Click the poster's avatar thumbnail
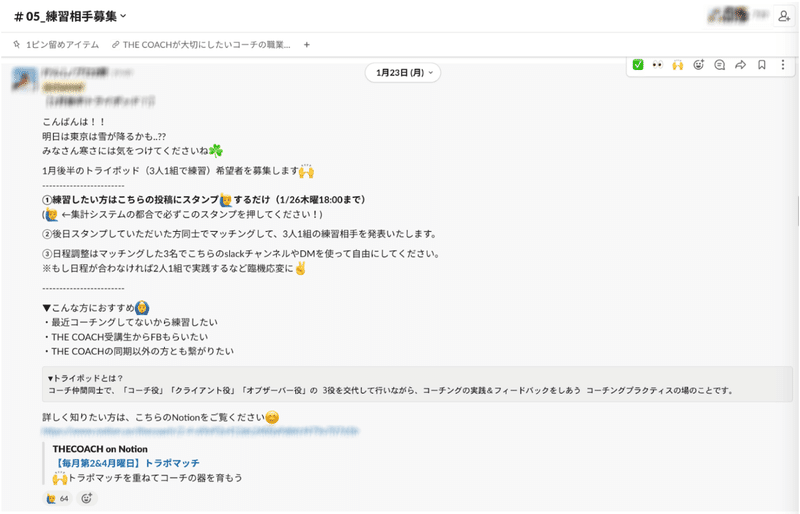This screenshot has width=800, height=514. [24, 80]
